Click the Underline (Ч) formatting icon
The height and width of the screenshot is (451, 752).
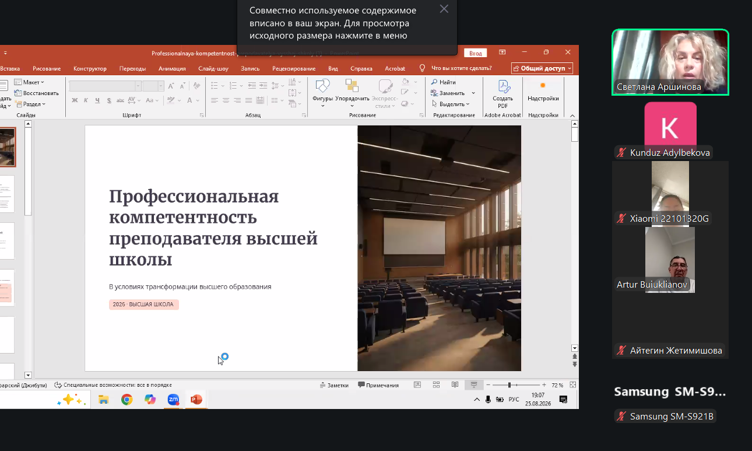coord(97,100)
